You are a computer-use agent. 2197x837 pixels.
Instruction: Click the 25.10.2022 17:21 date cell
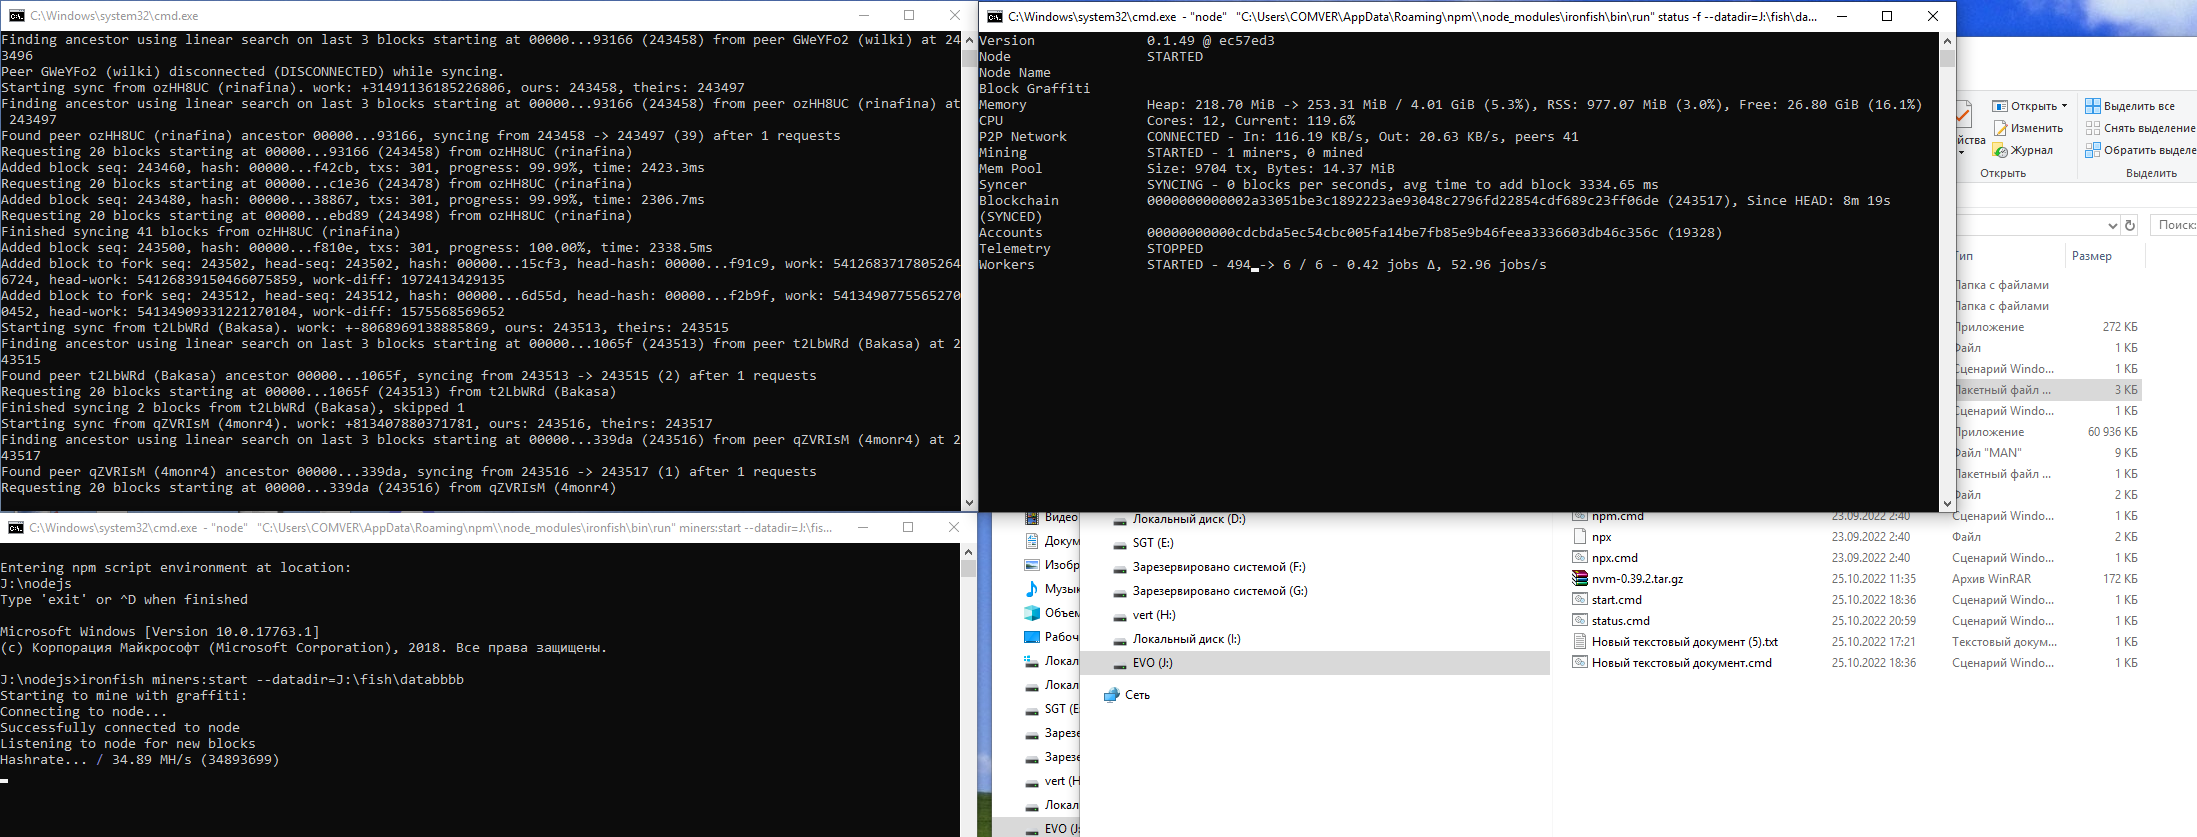click(1874, 642)
